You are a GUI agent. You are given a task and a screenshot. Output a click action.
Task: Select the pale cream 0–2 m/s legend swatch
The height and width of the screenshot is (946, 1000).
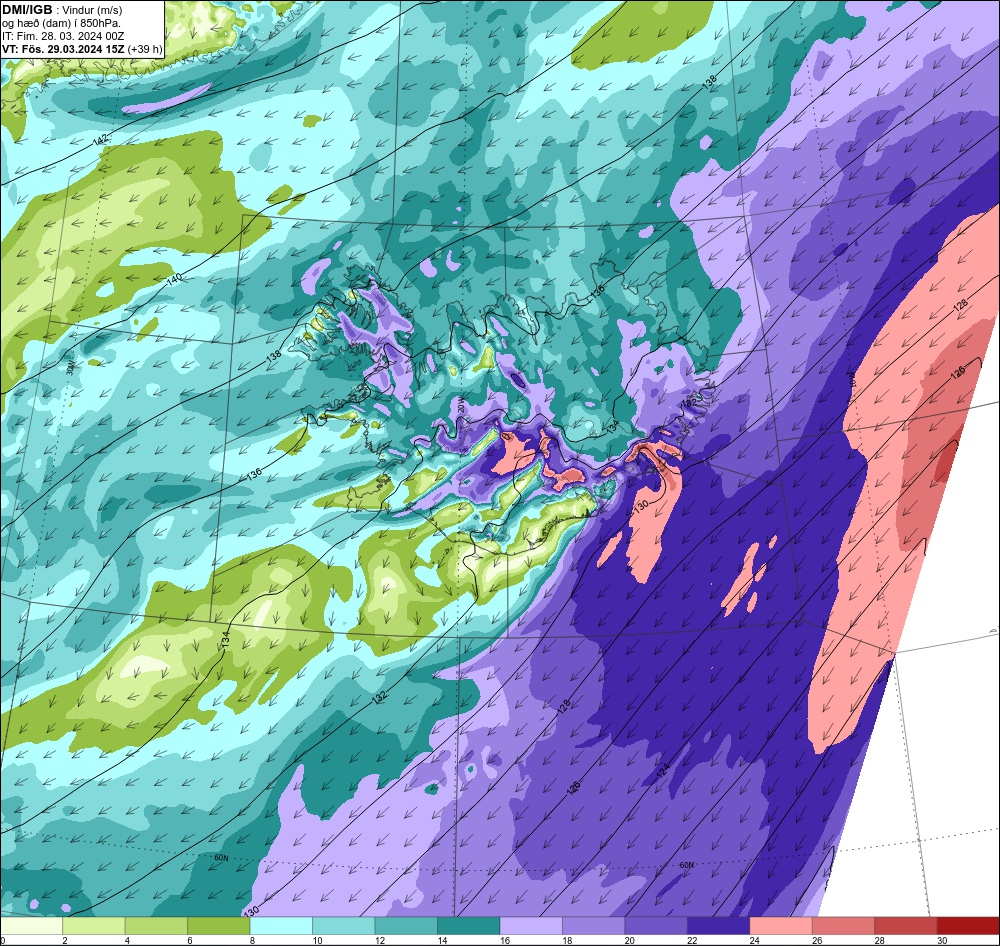32,926
